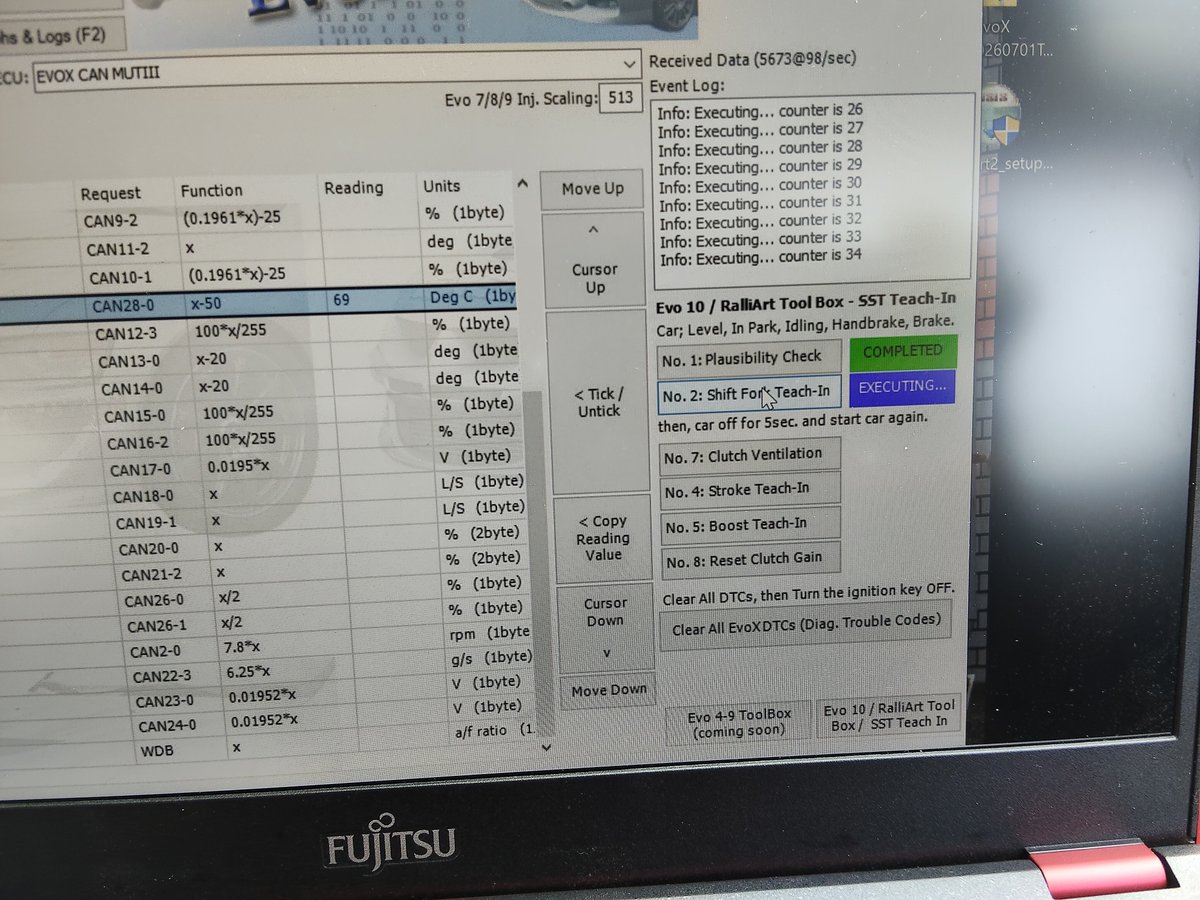The image size is (1200, 900).
Task: Select the CAN22-3 request cell
Action: (163, 678)
